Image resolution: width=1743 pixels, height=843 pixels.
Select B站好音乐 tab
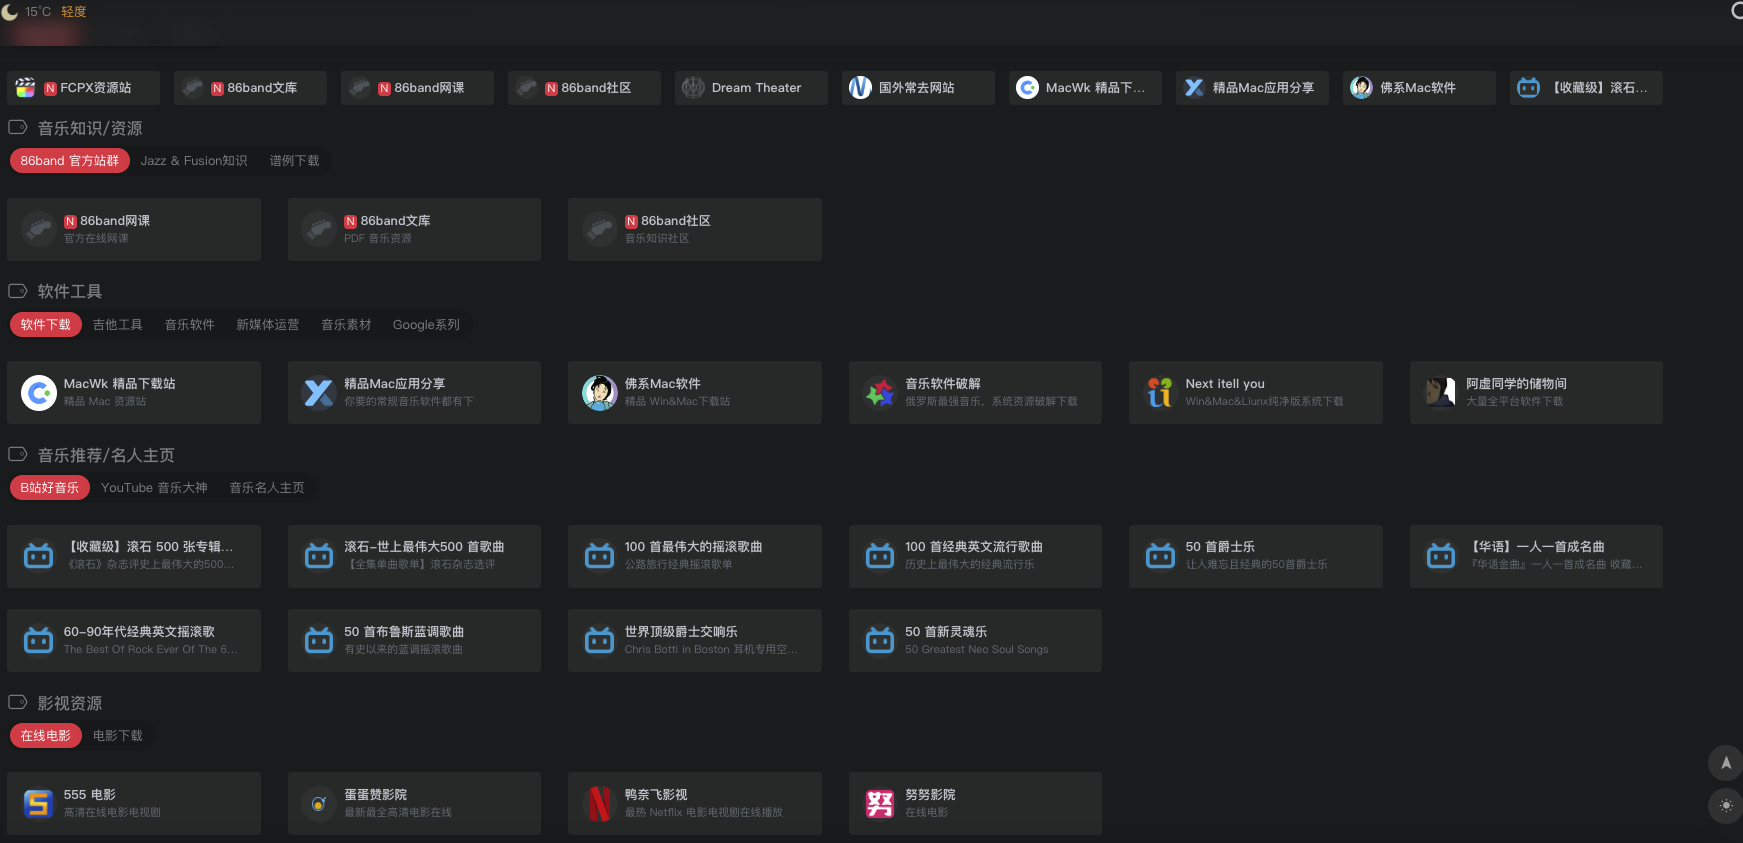tap(50, 488)
